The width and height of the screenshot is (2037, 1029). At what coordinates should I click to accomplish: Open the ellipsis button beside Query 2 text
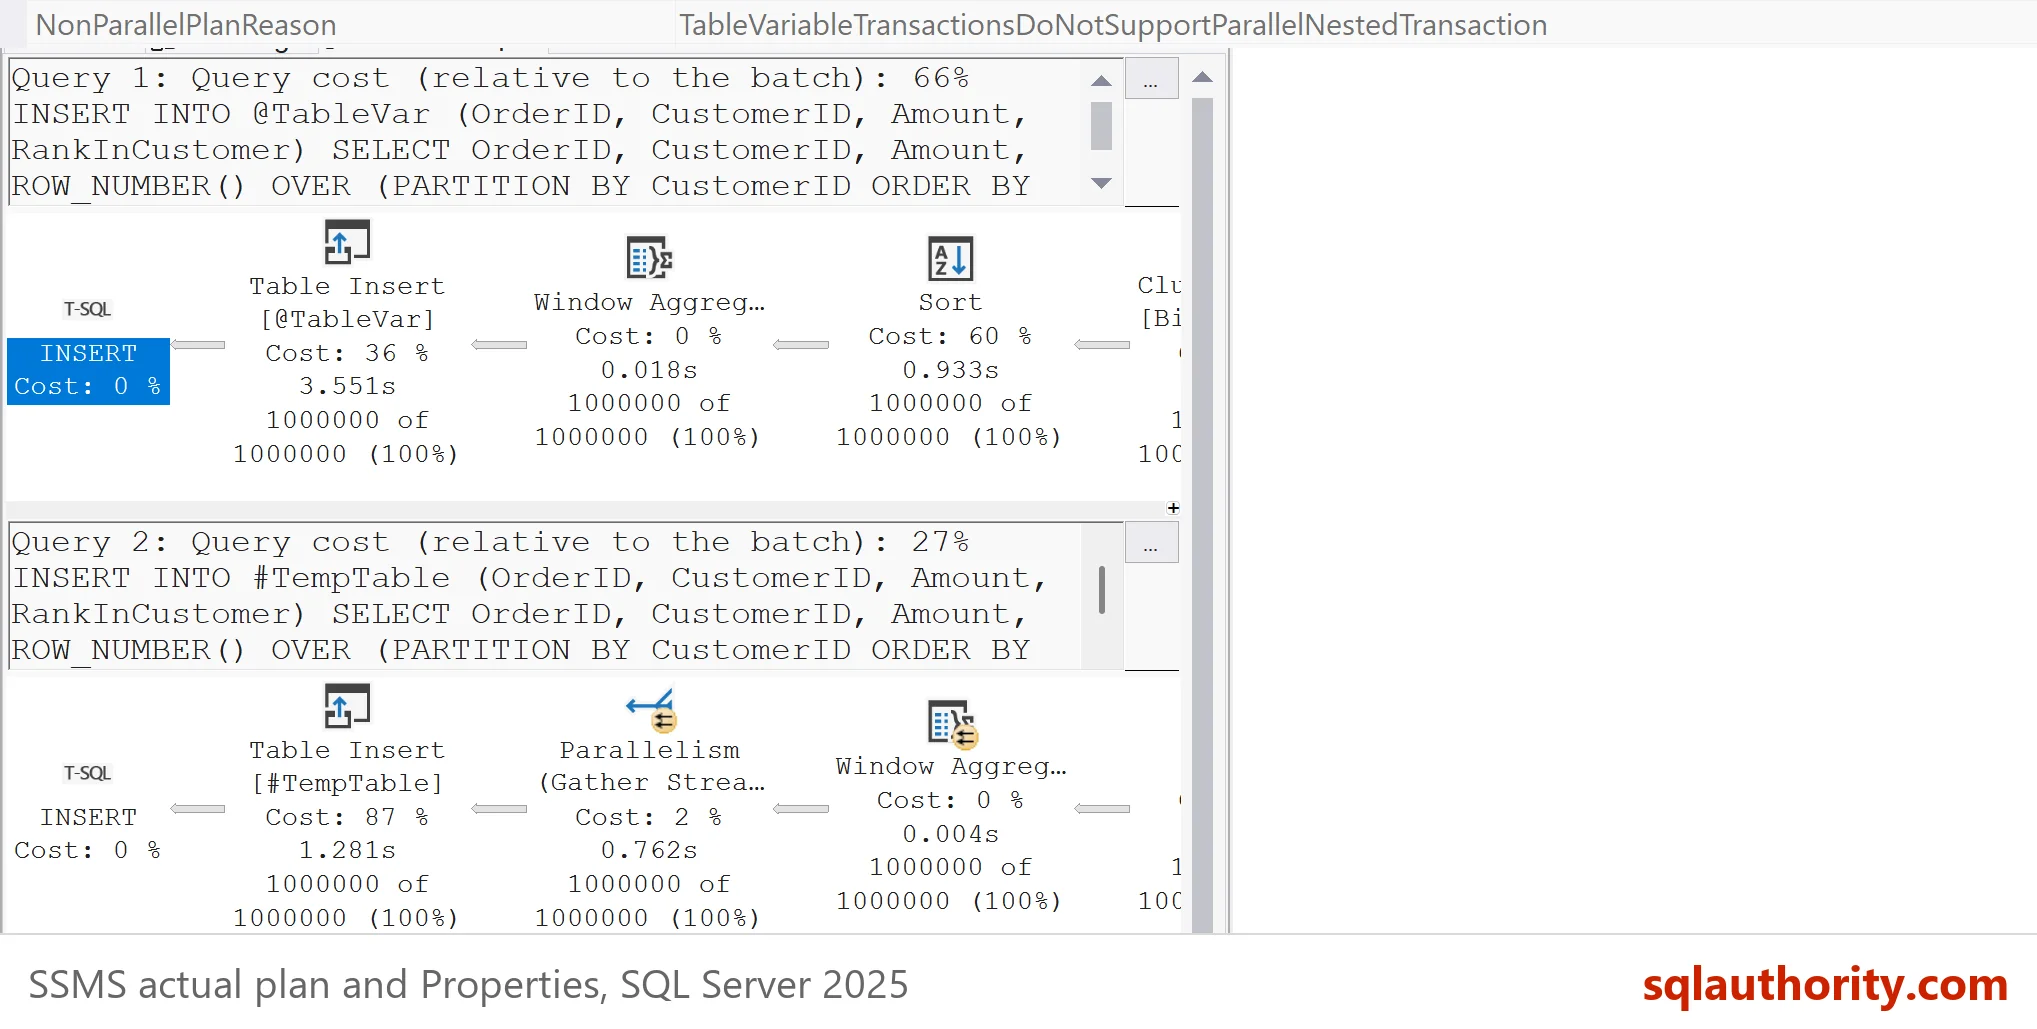[x=1151, y=544]
